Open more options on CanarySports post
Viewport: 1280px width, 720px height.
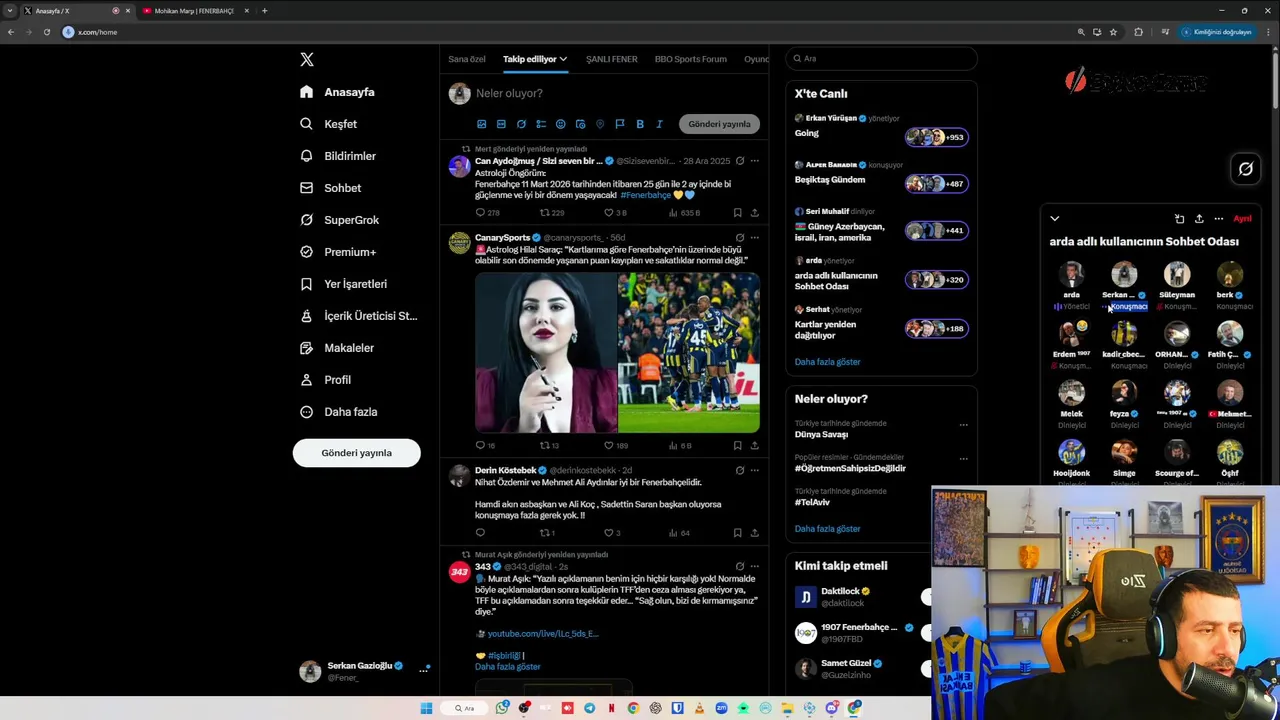tap(754, 238)
